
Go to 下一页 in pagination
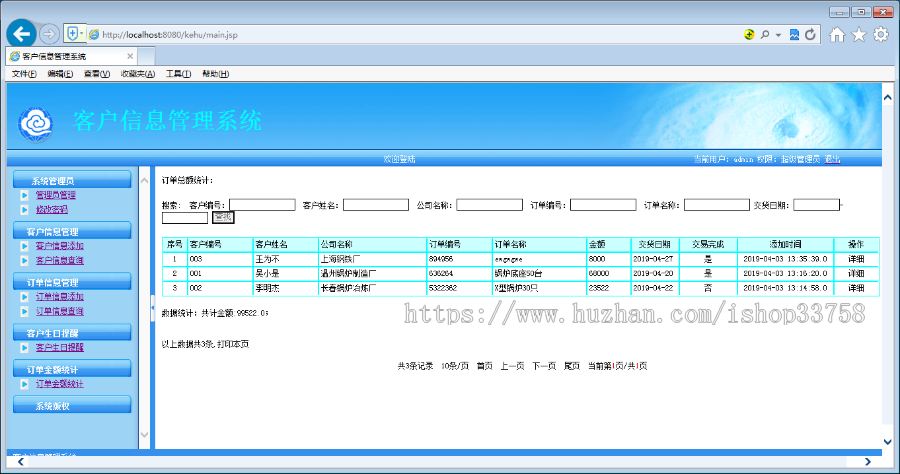click(544, 366)
